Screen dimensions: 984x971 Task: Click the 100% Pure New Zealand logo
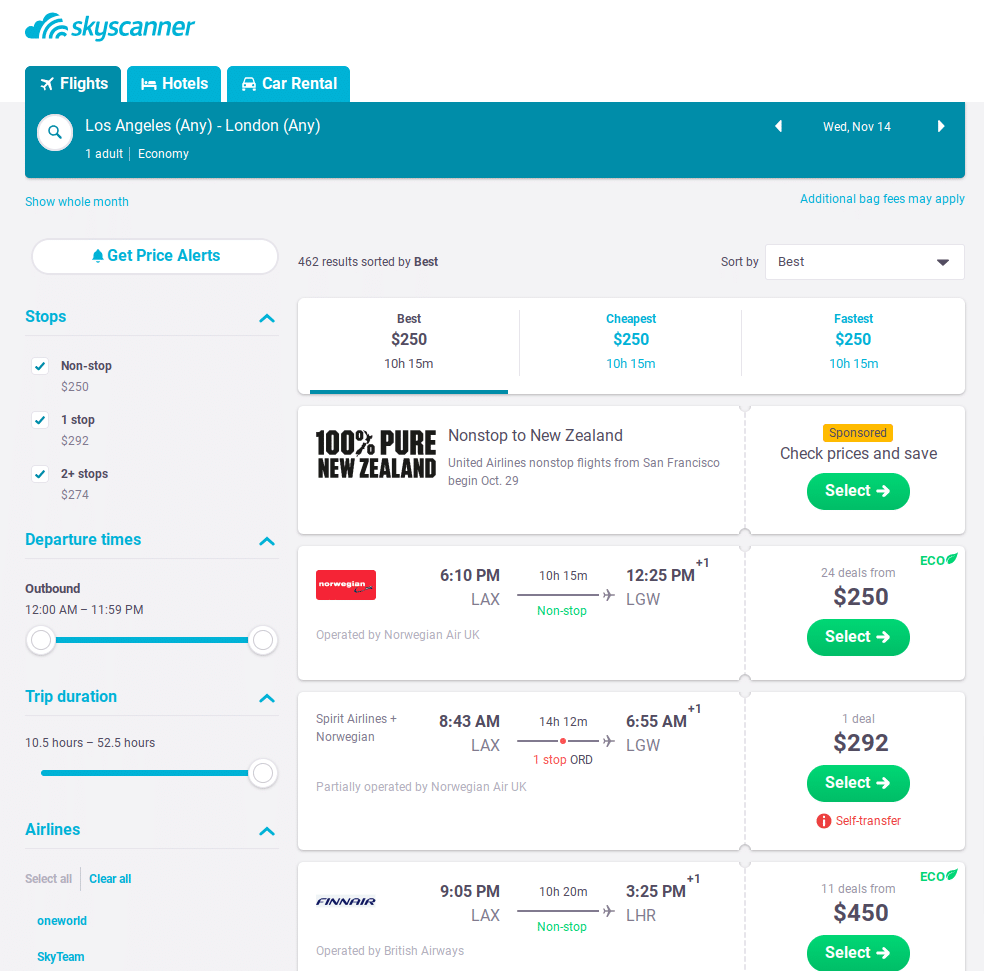point(376,454)
